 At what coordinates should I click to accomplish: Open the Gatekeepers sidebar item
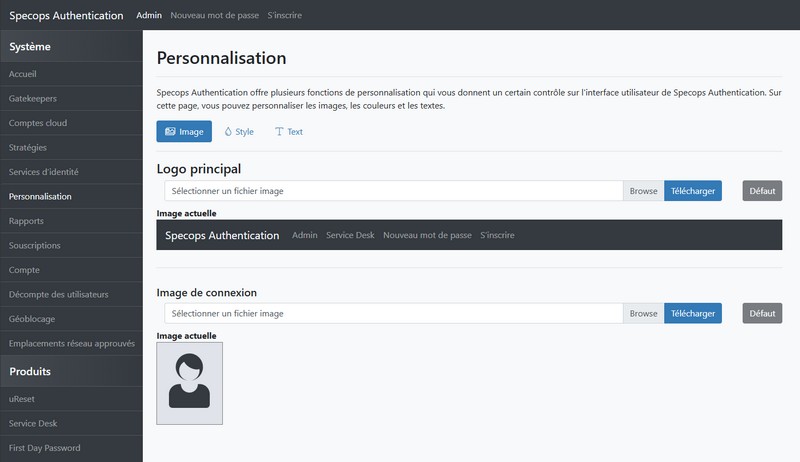32,99
